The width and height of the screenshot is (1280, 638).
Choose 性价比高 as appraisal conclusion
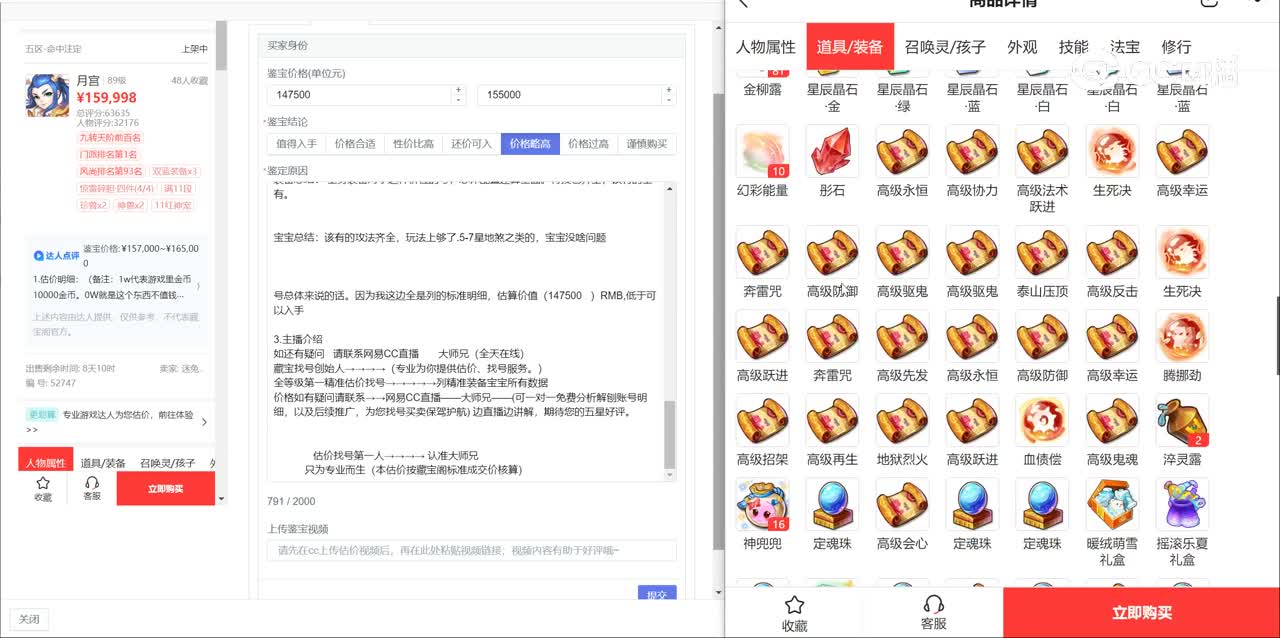click(413, 144)
